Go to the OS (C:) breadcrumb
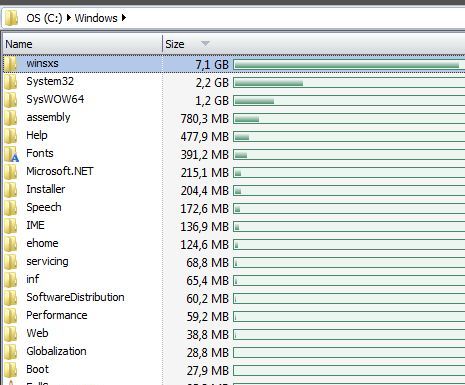This screenshot has height=385, width=465. 44,18
